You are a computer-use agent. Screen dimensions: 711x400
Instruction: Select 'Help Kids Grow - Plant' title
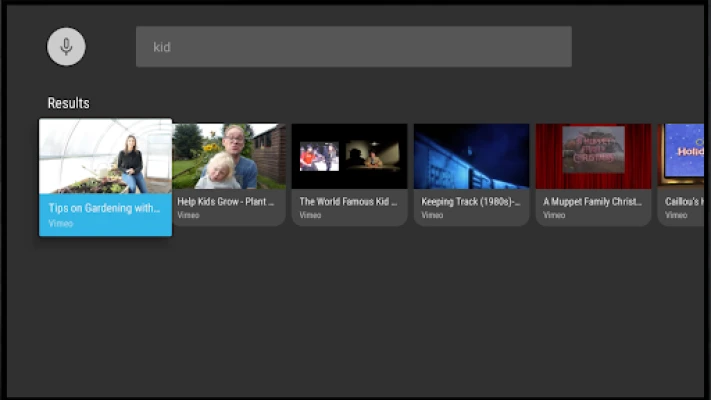226,201
